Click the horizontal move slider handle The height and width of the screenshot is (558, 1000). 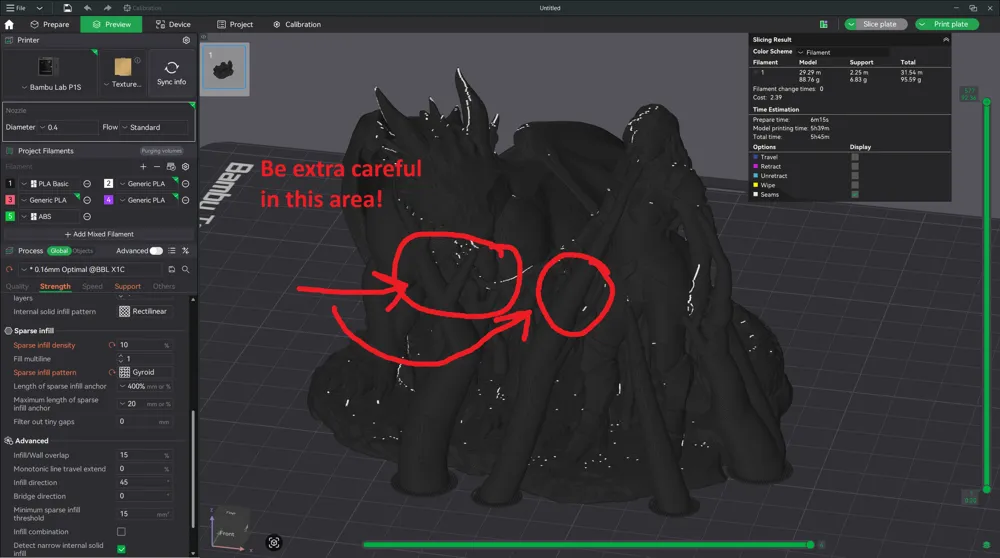coord(810,545)
